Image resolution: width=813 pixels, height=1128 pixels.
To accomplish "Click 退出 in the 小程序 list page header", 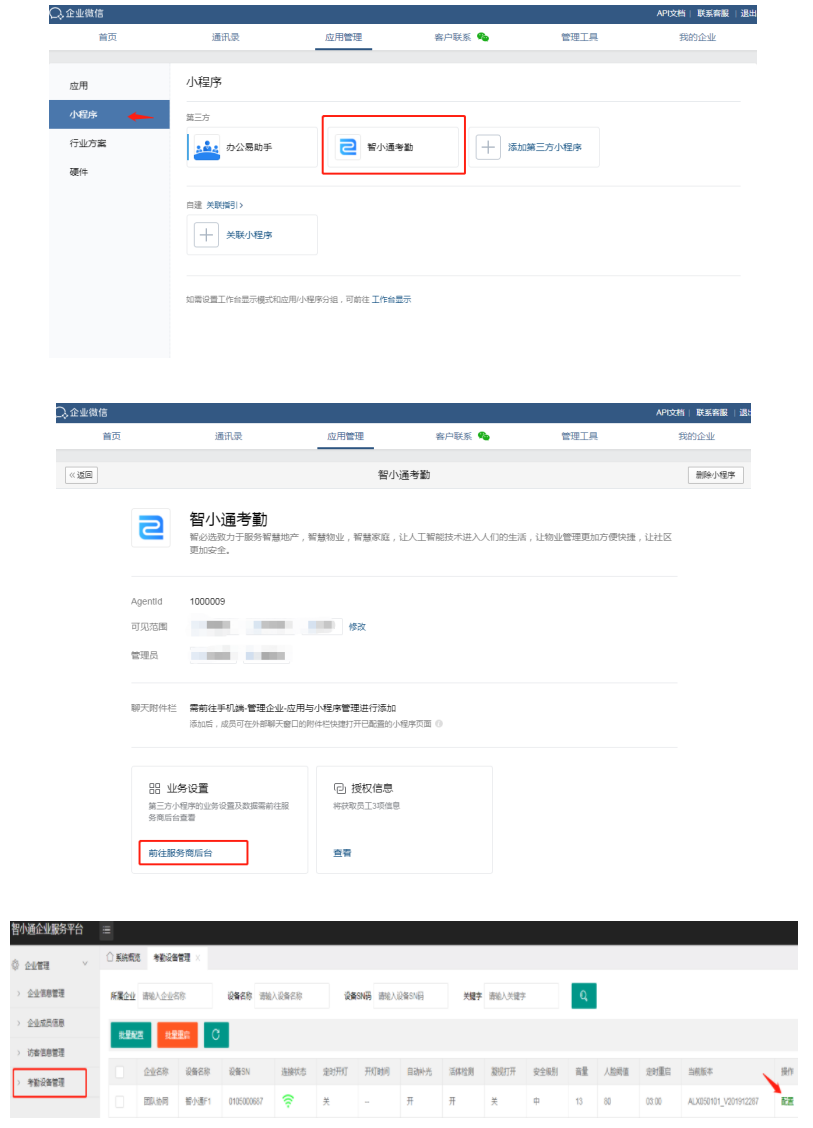I will 748,13.
